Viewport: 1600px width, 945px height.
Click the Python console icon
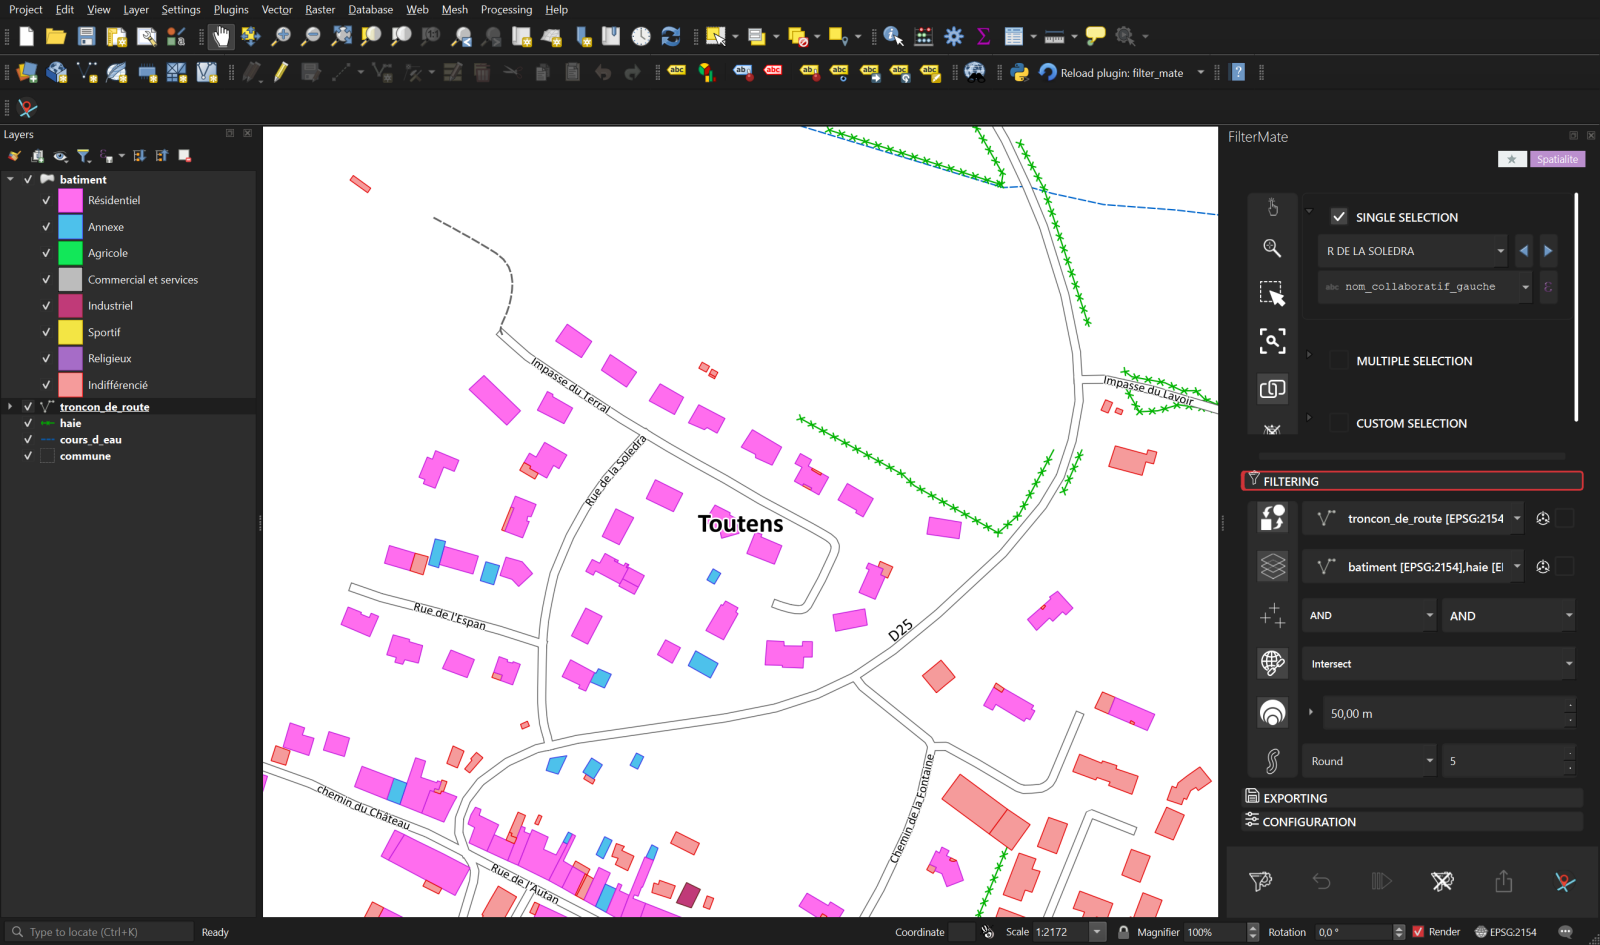[1020, 72]
